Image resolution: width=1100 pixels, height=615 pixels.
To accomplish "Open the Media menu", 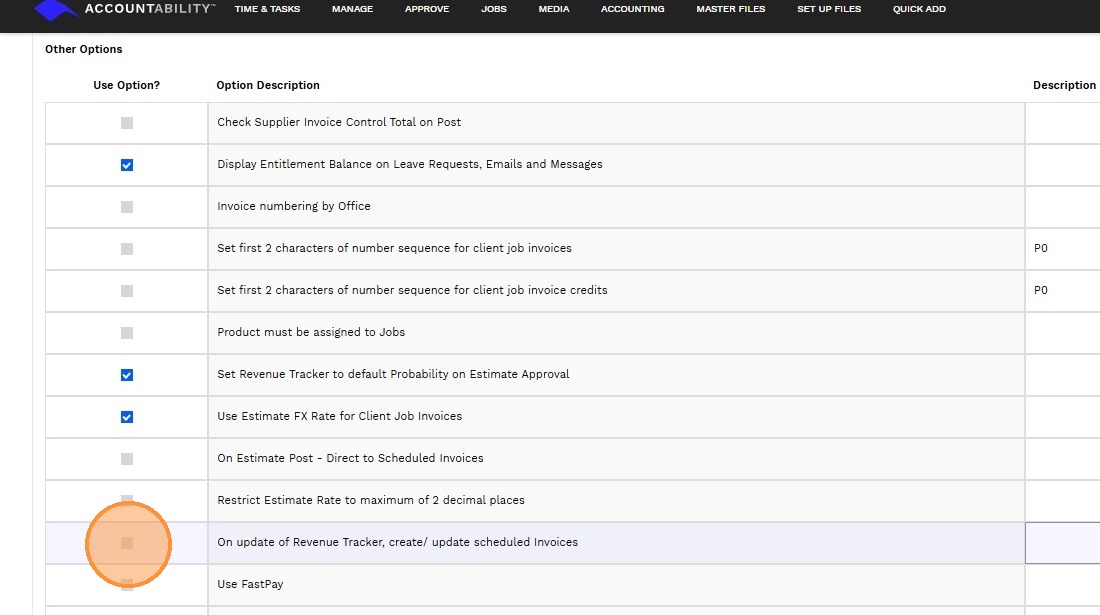I will [x=553, y=9].
